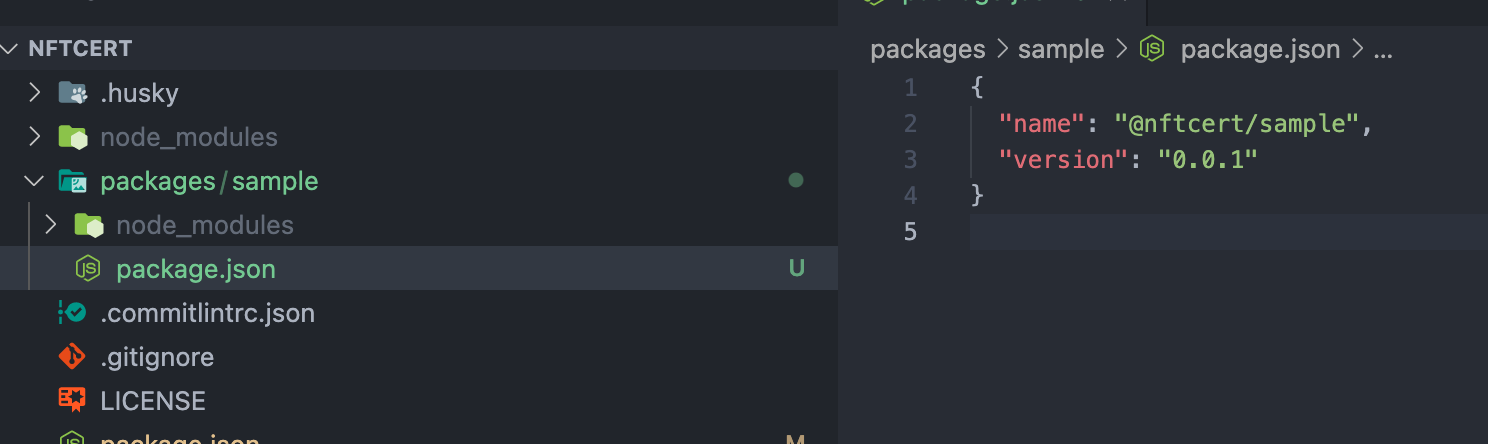Click the green node_modules folder icon at root

(73, 137)
